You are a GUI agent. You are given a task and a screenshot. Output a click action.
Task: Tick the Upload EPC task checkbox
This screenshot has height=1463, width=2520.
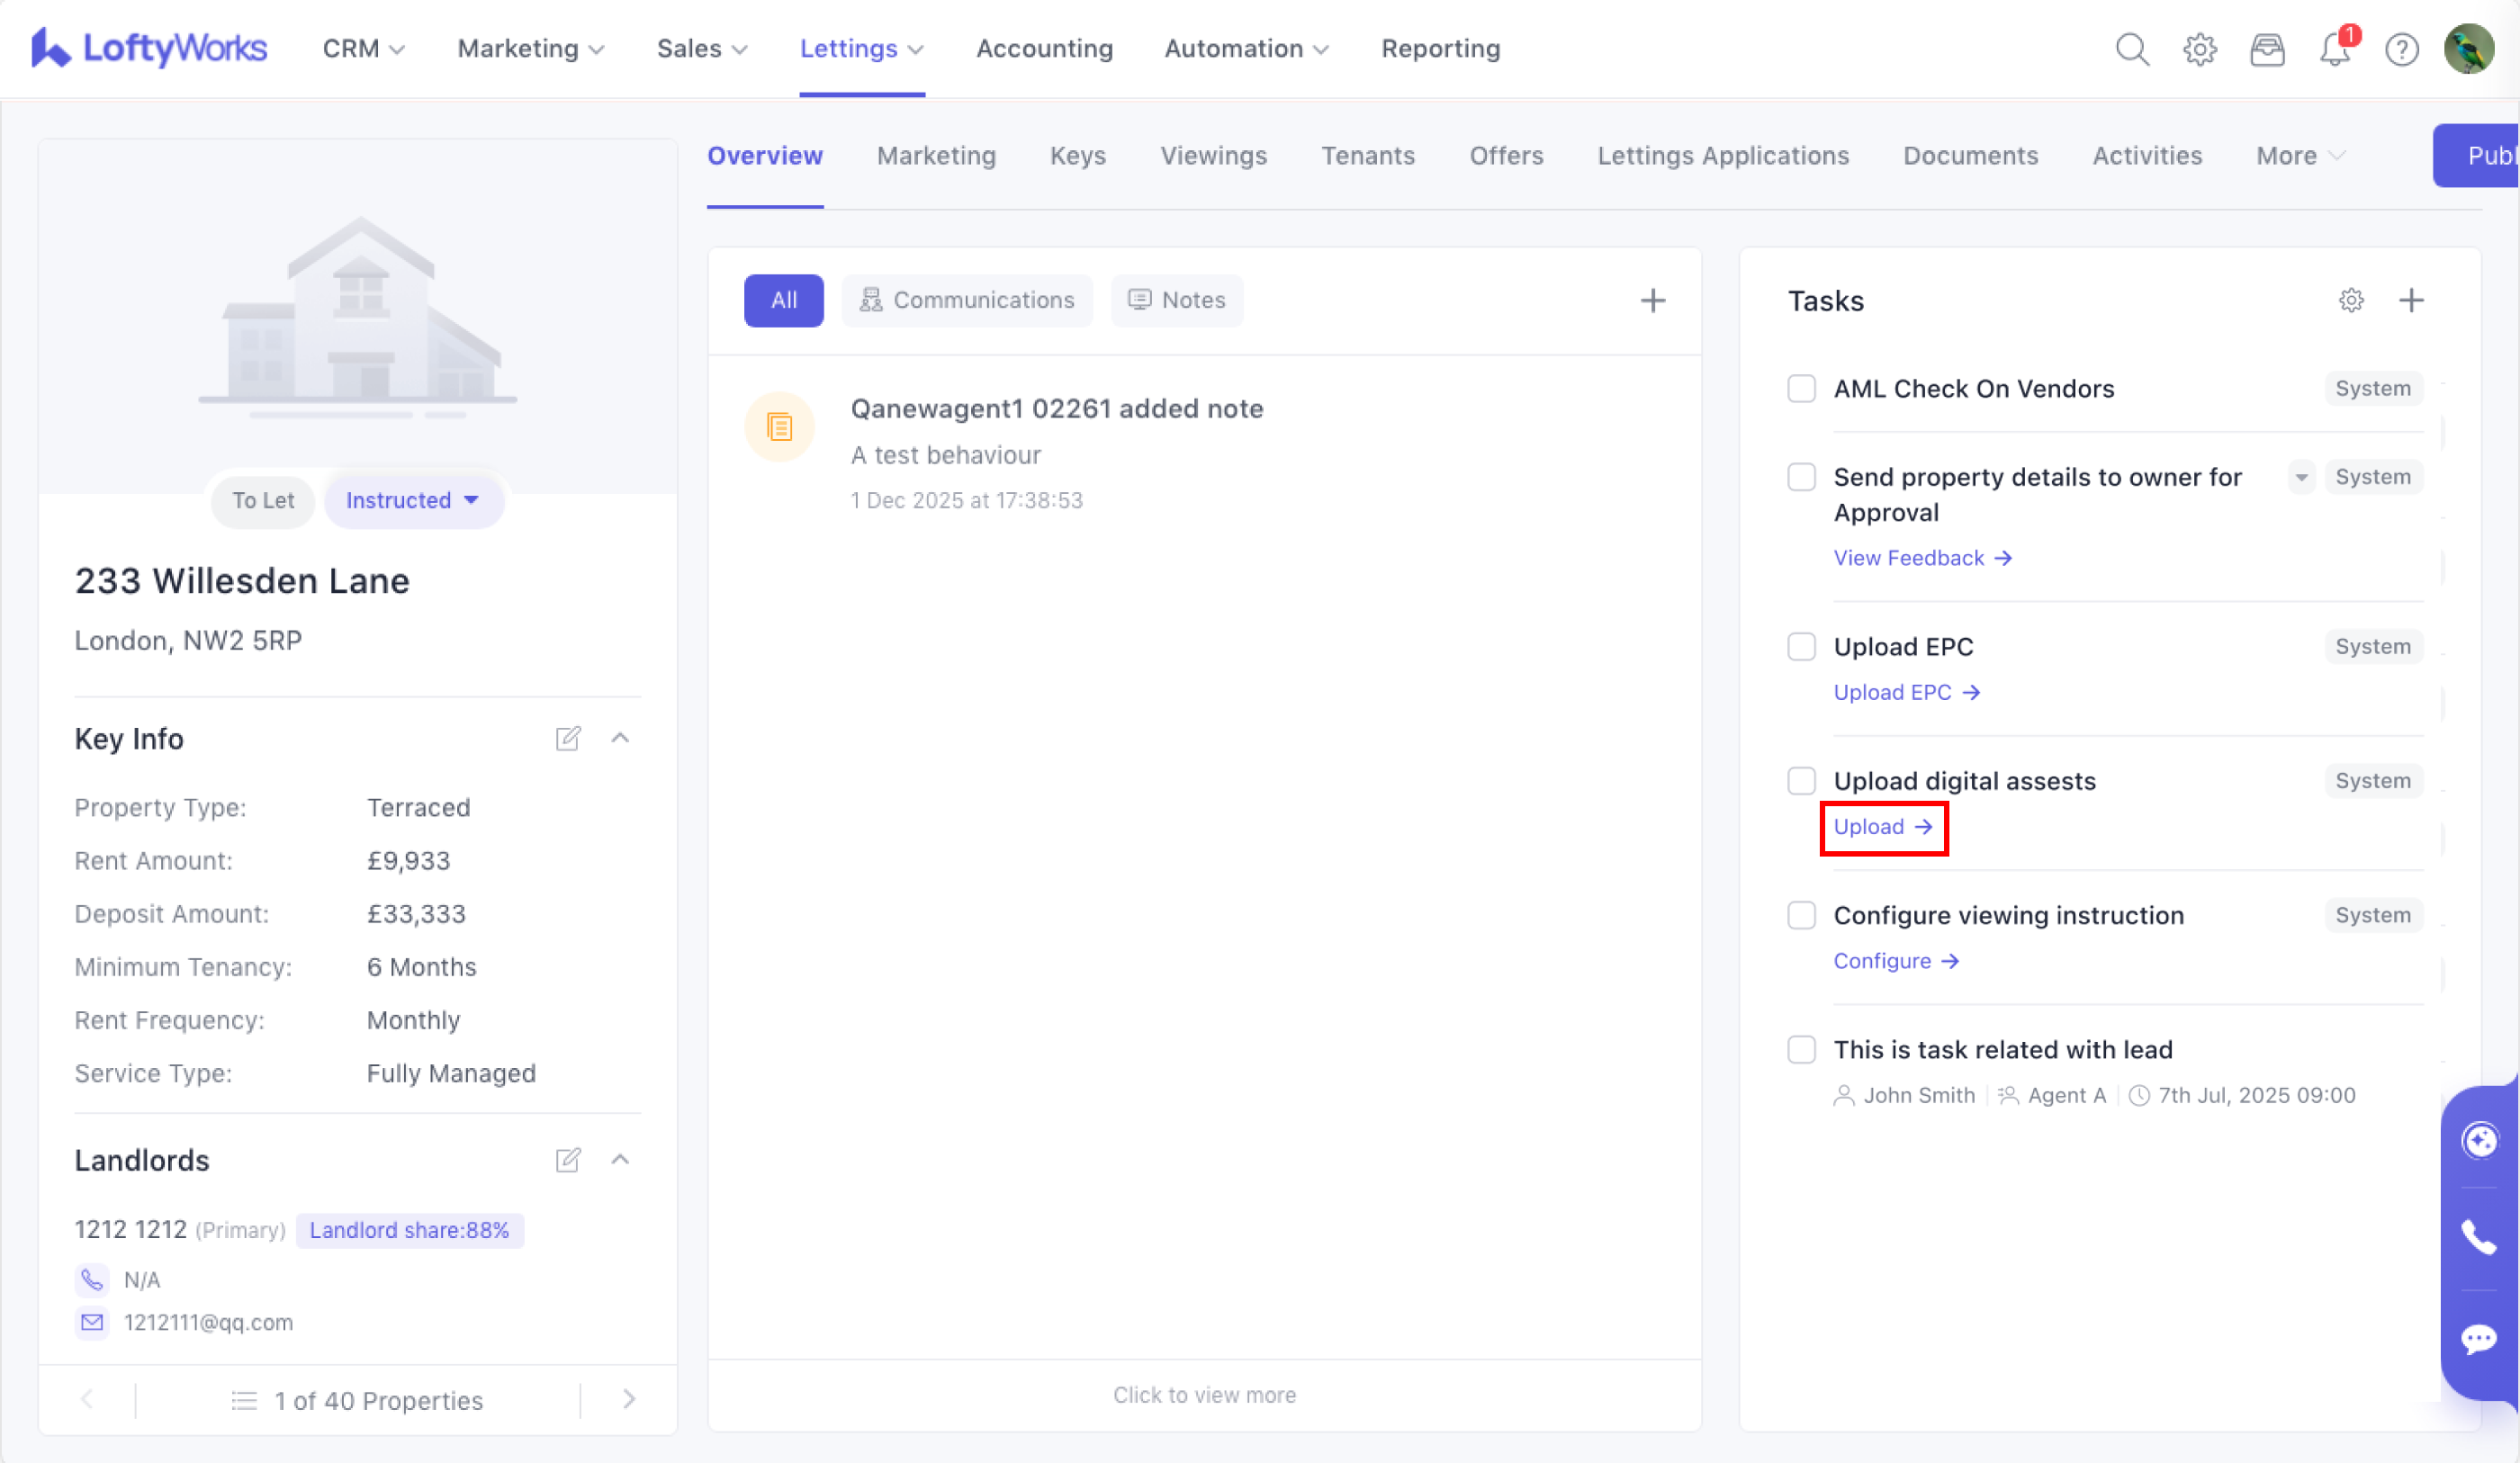coord(1801,646)
